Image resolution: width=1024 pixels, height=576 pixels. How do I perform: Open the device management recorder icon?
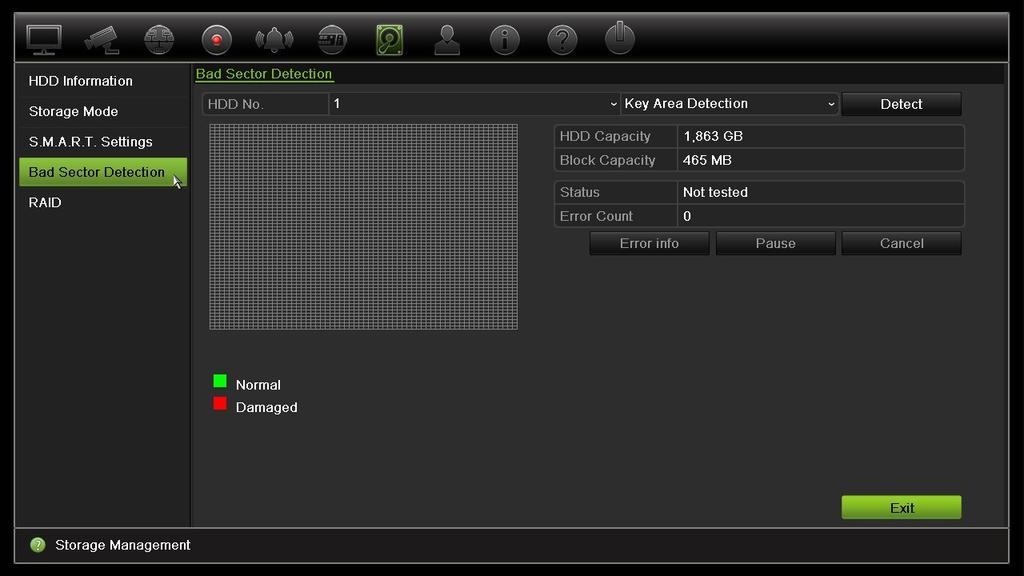[332, 39]
